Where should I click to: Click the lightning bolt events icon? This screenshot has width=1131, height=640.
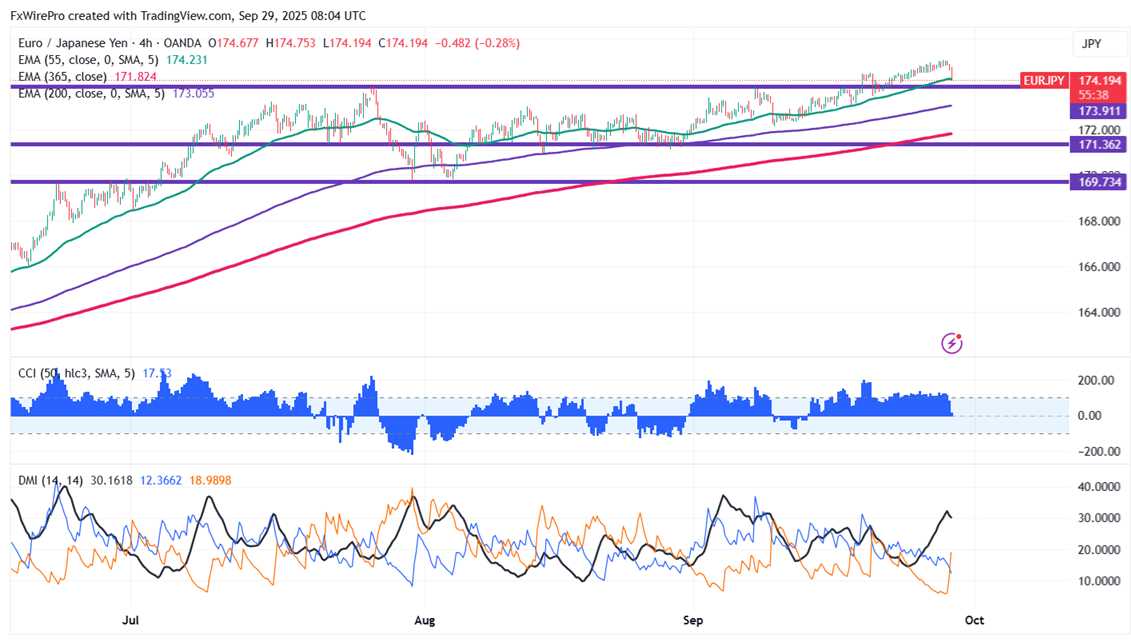(951, 343)
